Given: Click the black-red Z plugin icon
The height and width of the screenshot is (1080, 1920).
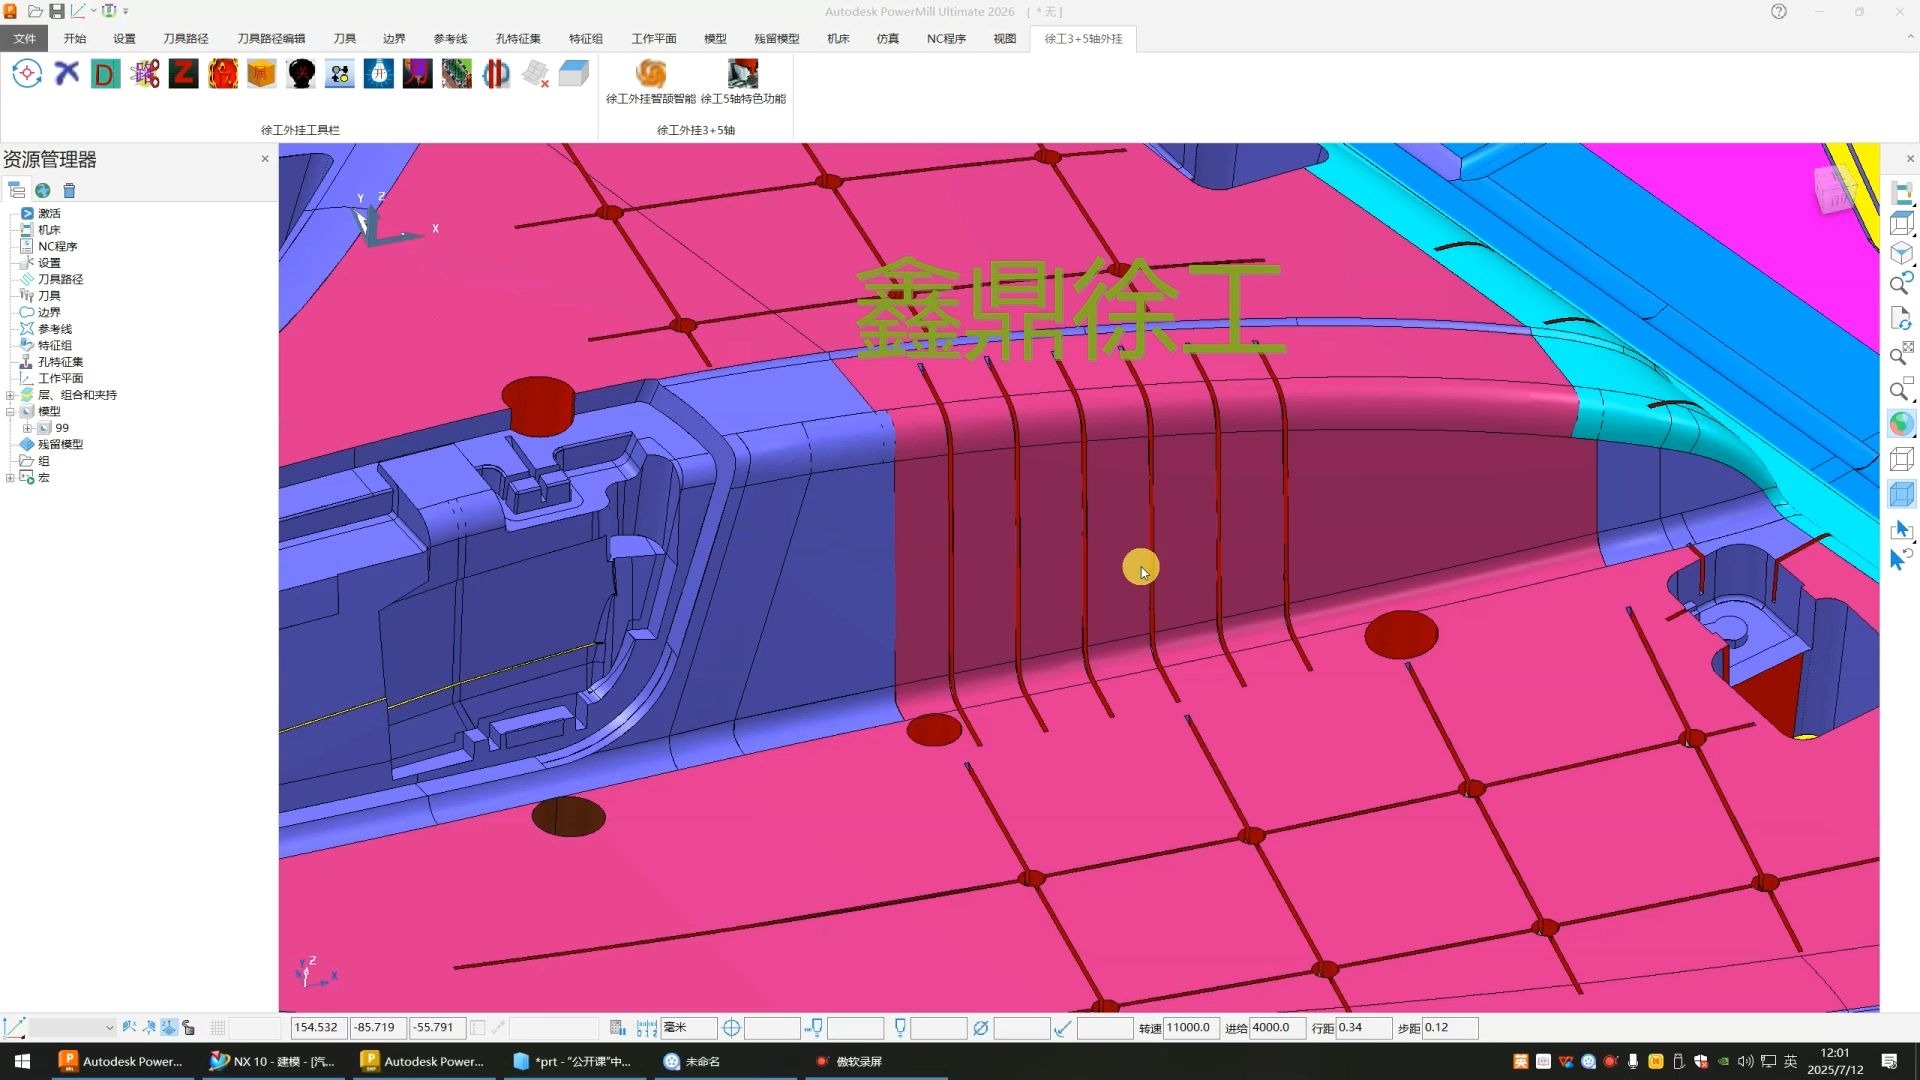Looking at the screenshot, I should tap(184, 74).
